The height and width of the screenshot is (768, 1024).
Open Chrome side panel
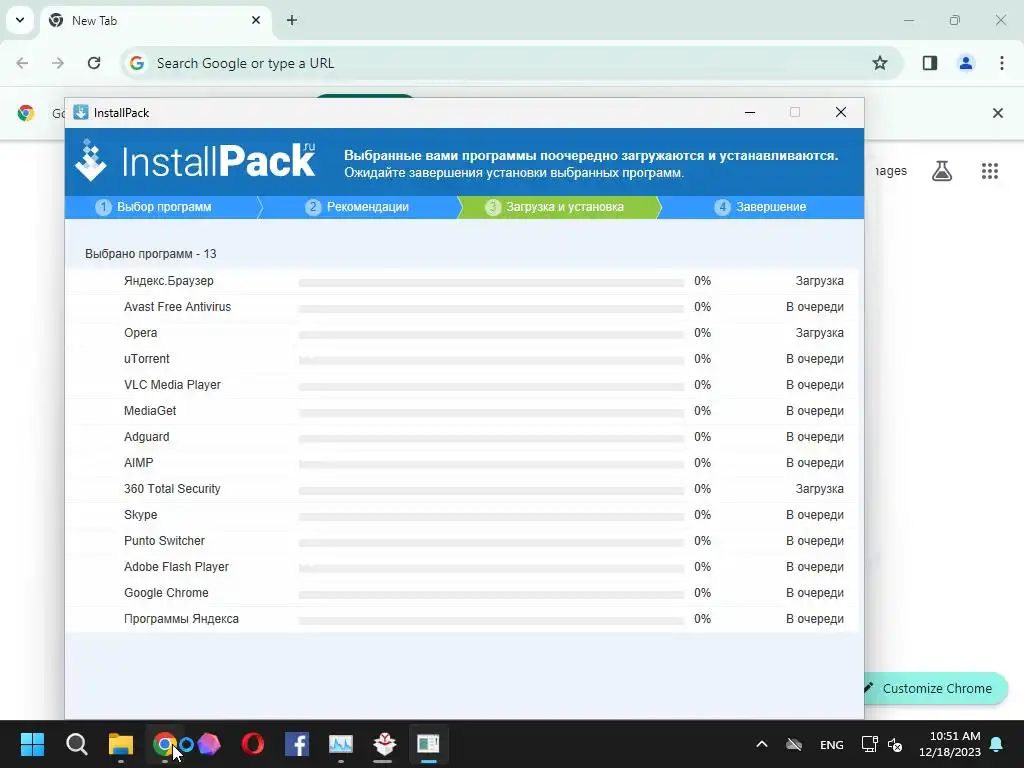point(930,63)
